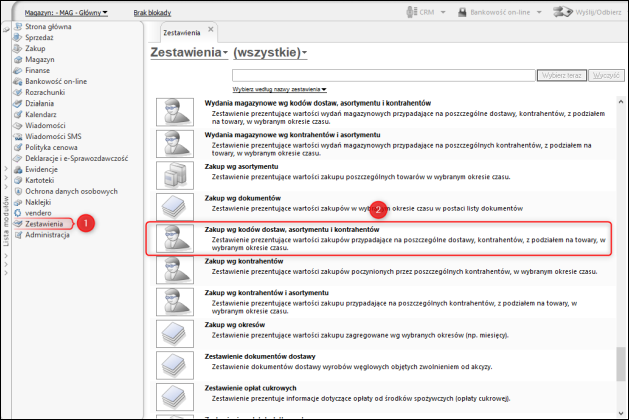This screenshot has width=629, height=420.
Task: Click the Finanse module icon
Action: tap(18, 71)
